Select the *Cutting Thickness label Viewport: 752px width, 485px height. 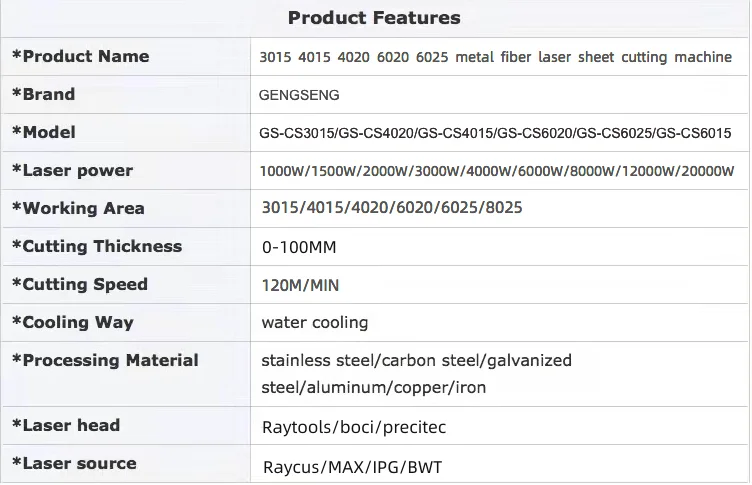tap(97, 247)
